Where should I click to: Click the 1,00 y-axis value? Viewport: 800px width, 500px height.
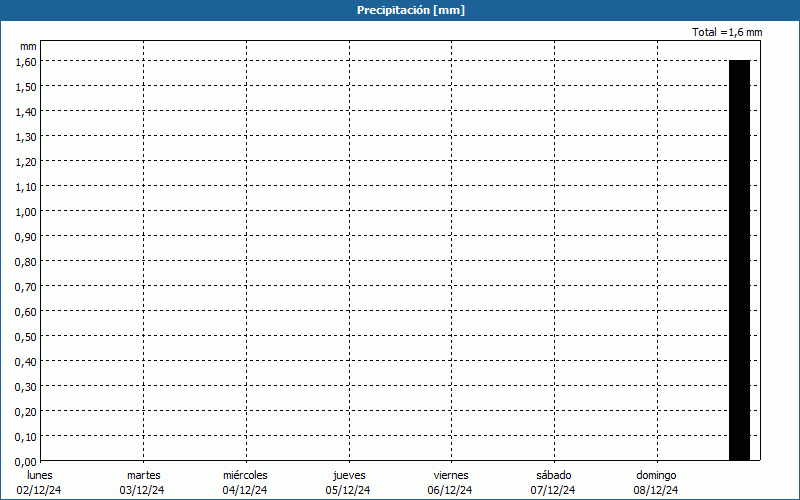[26, 212]
